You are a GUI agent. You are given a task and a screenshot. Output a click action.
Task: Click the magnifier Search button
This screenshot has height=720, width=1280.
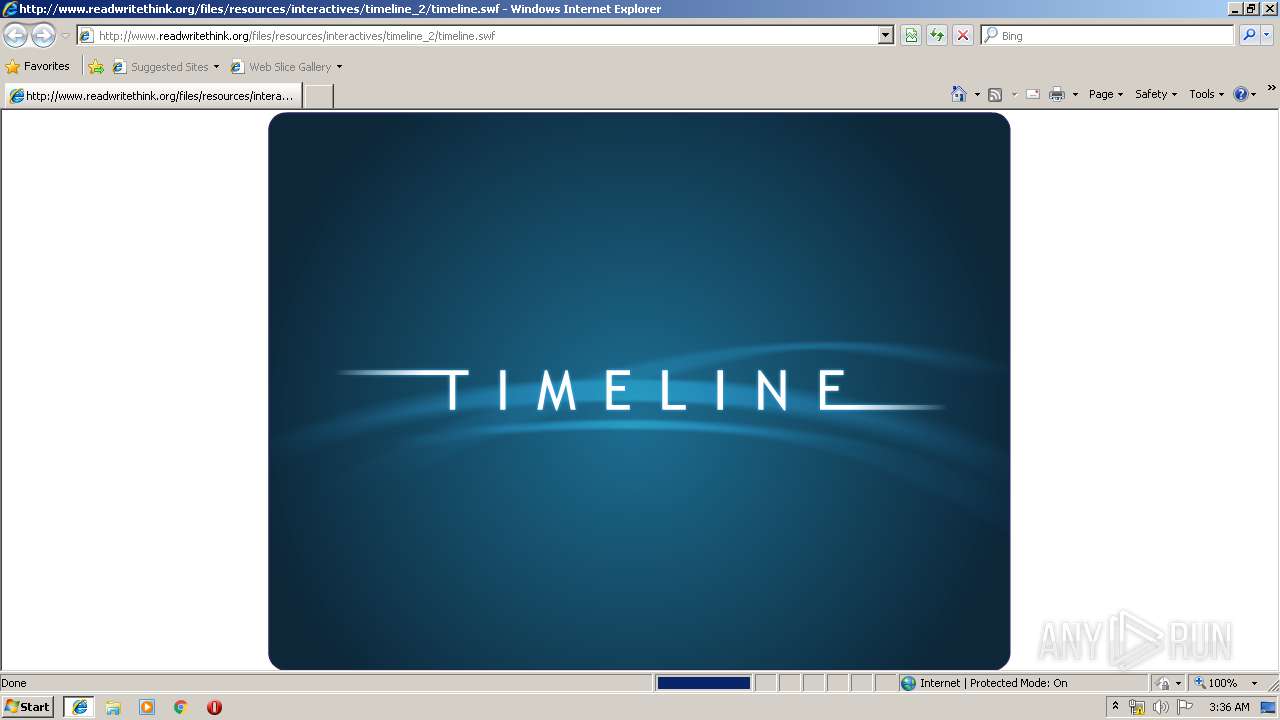pyautogui.click(x=1249, y=35)
